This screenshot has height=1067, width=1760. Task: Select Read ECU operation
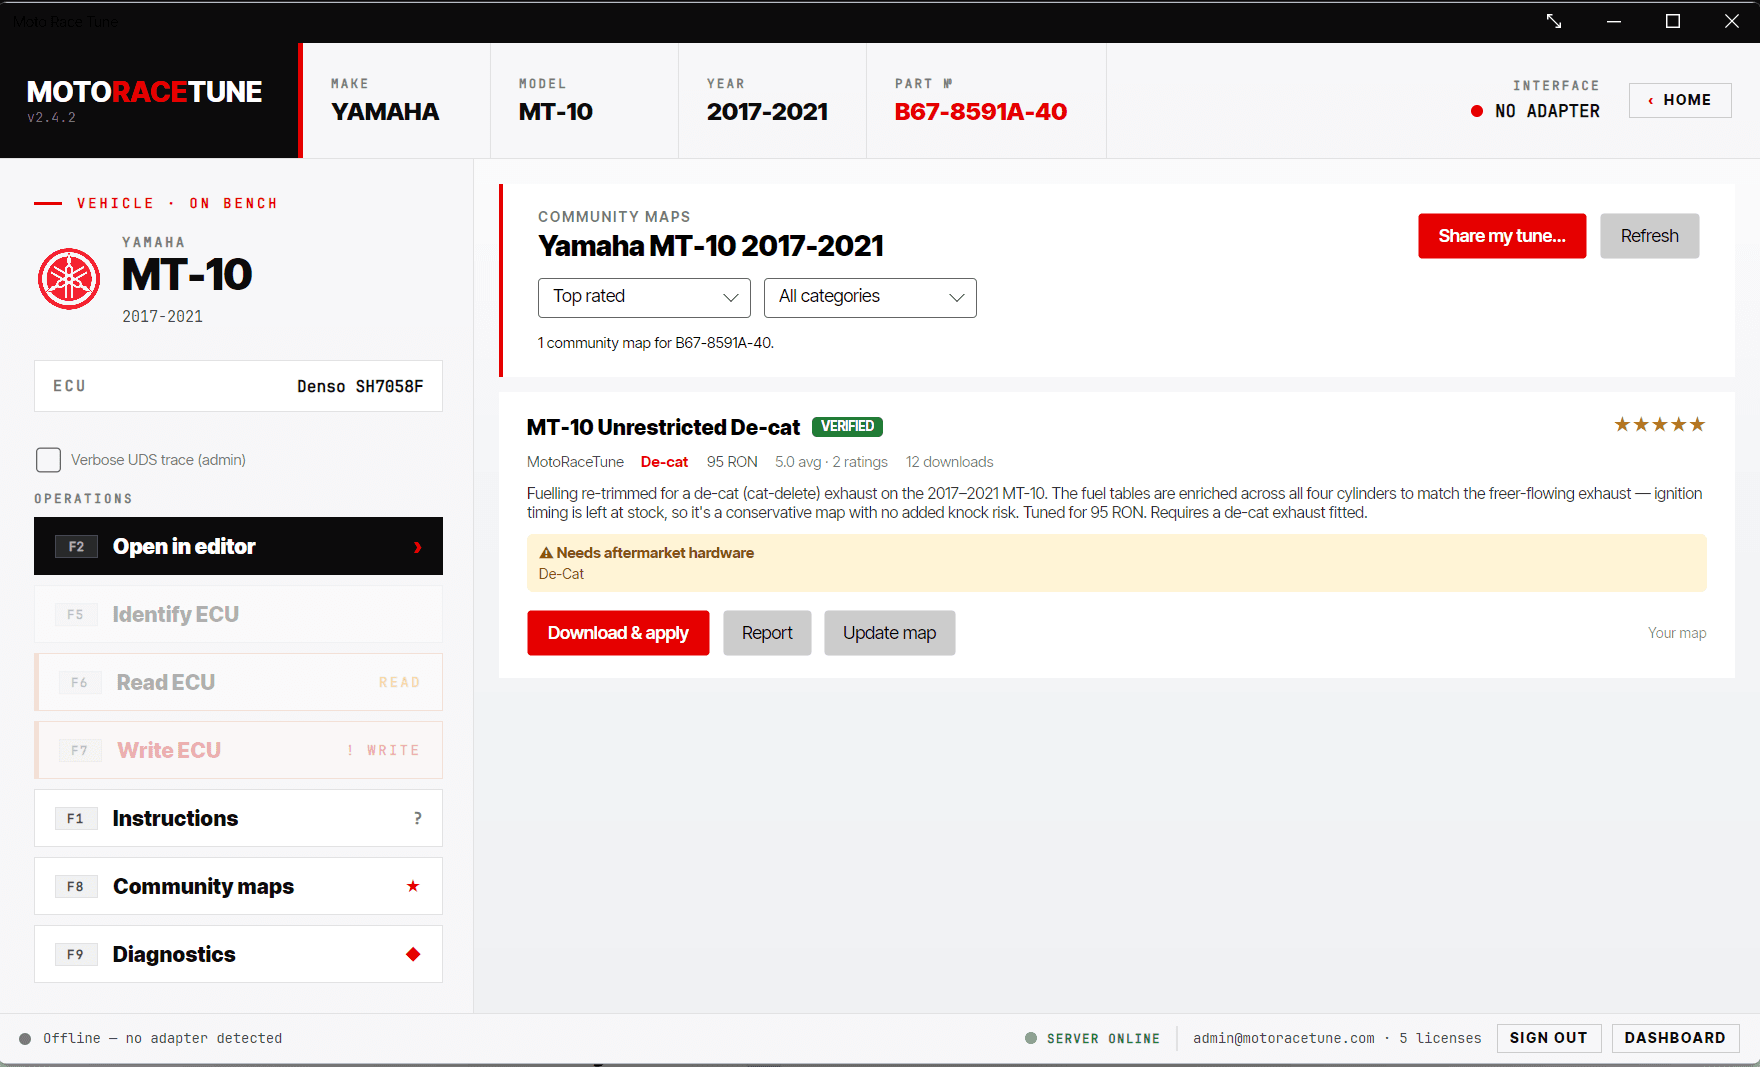pos(238,682)
